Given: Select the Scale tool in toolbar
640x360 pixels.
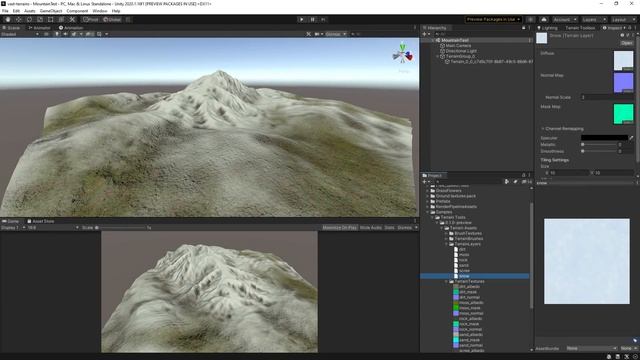Looking at the screenshot, I should pos(40,19).
